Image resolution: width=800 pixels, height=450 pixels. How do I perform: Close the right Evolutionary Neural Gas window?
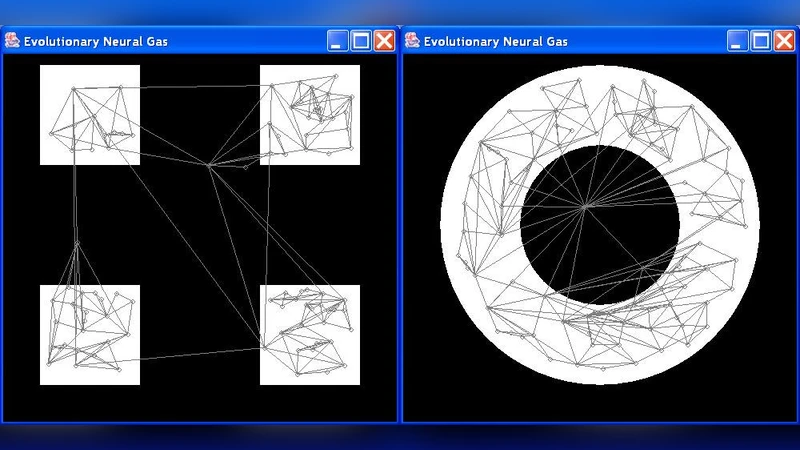coord(783,41)
